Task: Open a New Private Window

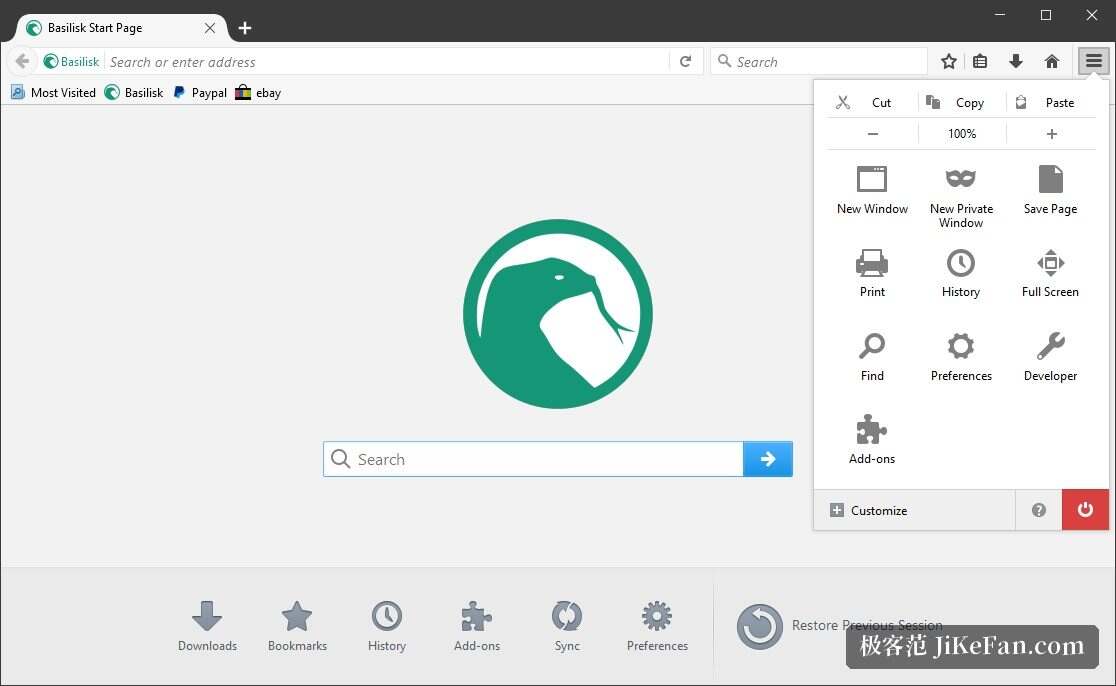Action: tap(961, 196)
